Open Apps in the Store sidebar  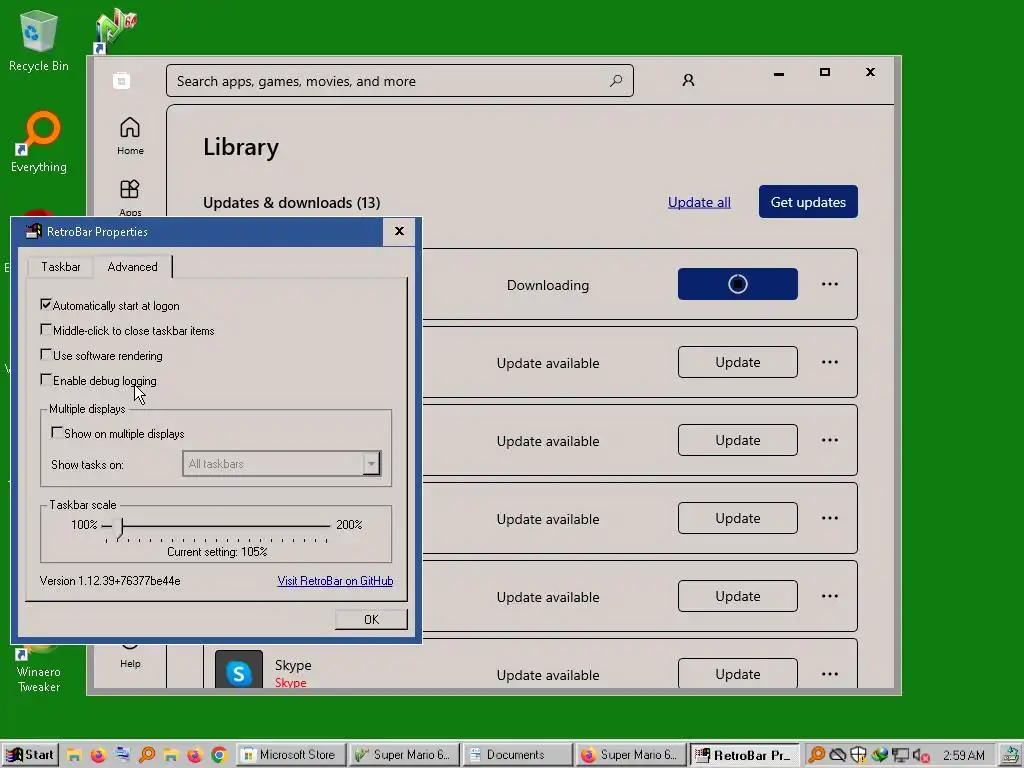(130, 197)
